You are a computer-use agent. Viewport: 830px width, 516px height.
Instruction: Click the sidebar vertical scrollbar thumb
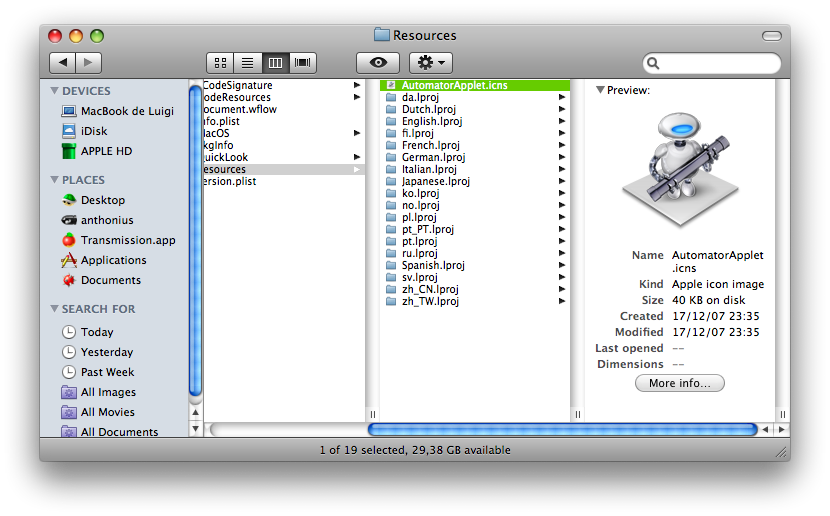[195, 241]
